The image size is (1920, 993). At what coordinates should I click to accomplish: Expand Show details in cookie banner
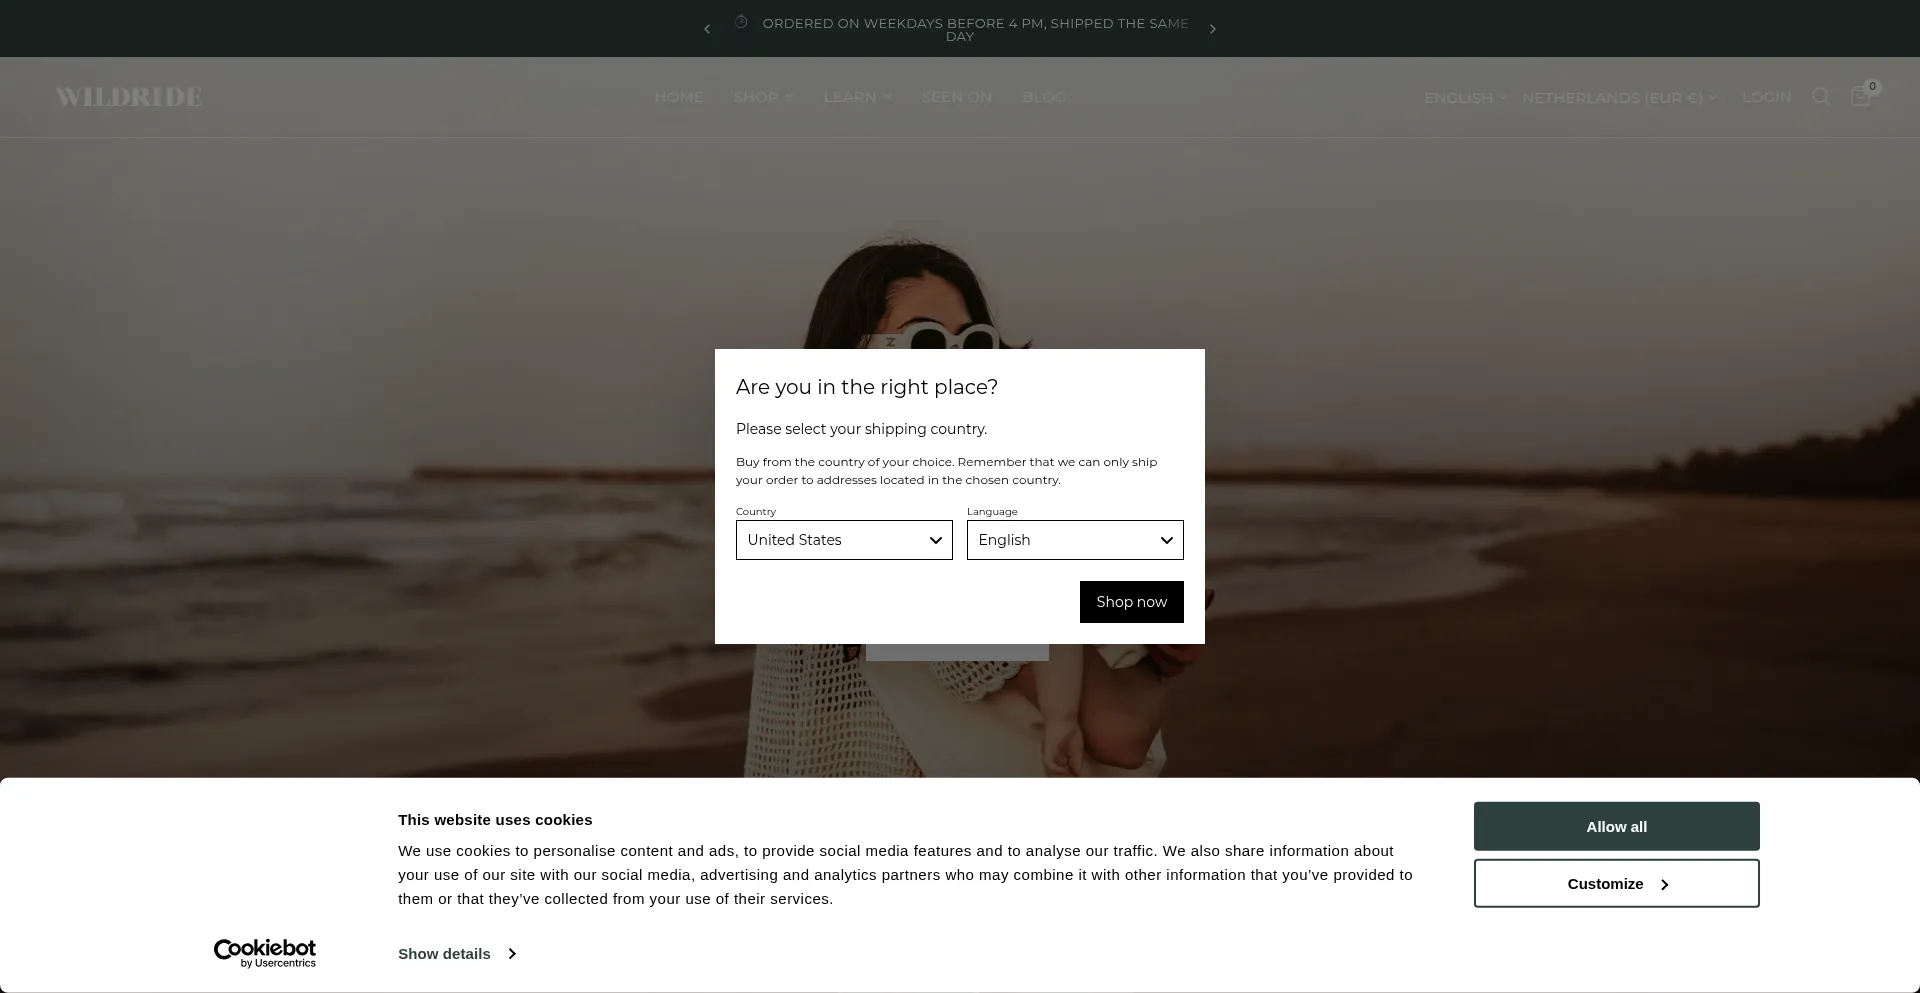(x=456, y=954)
